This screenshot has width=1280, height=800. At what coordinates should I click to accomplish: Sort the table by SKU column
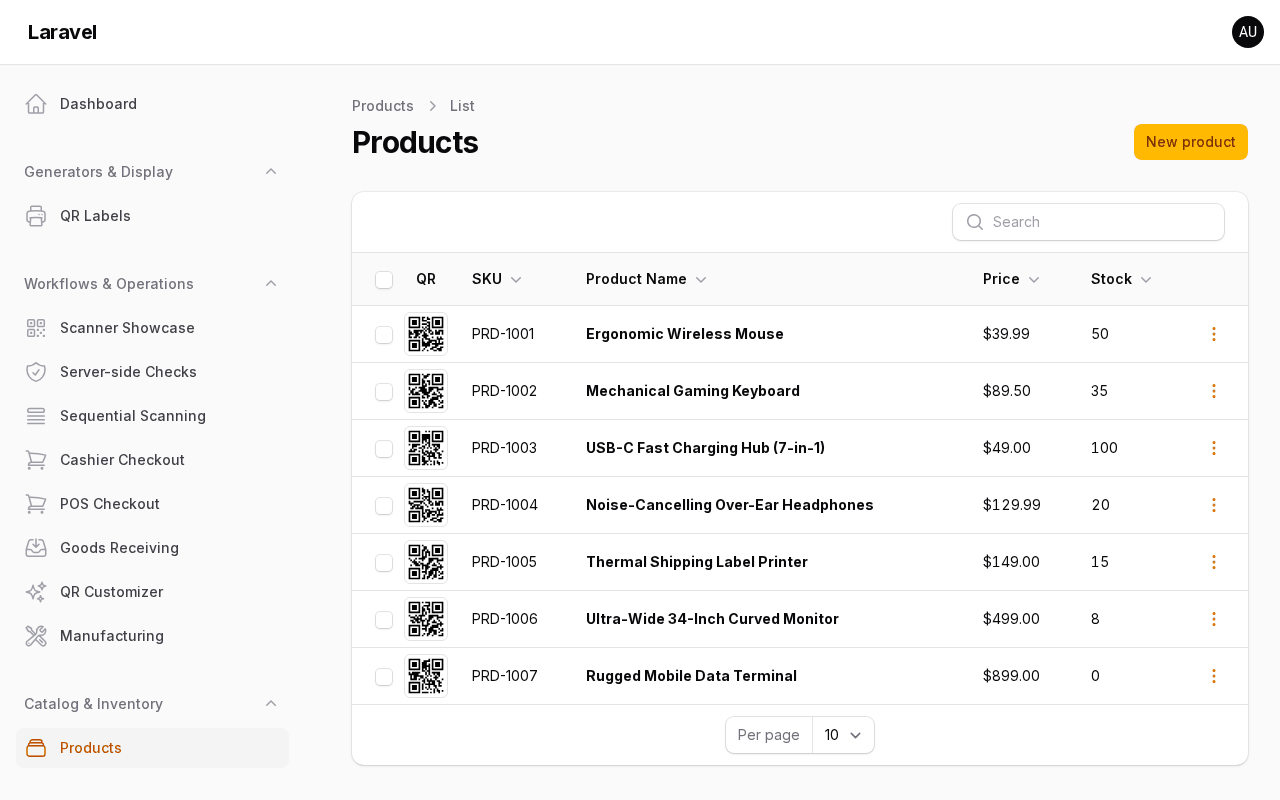click(x=497, y=279)
